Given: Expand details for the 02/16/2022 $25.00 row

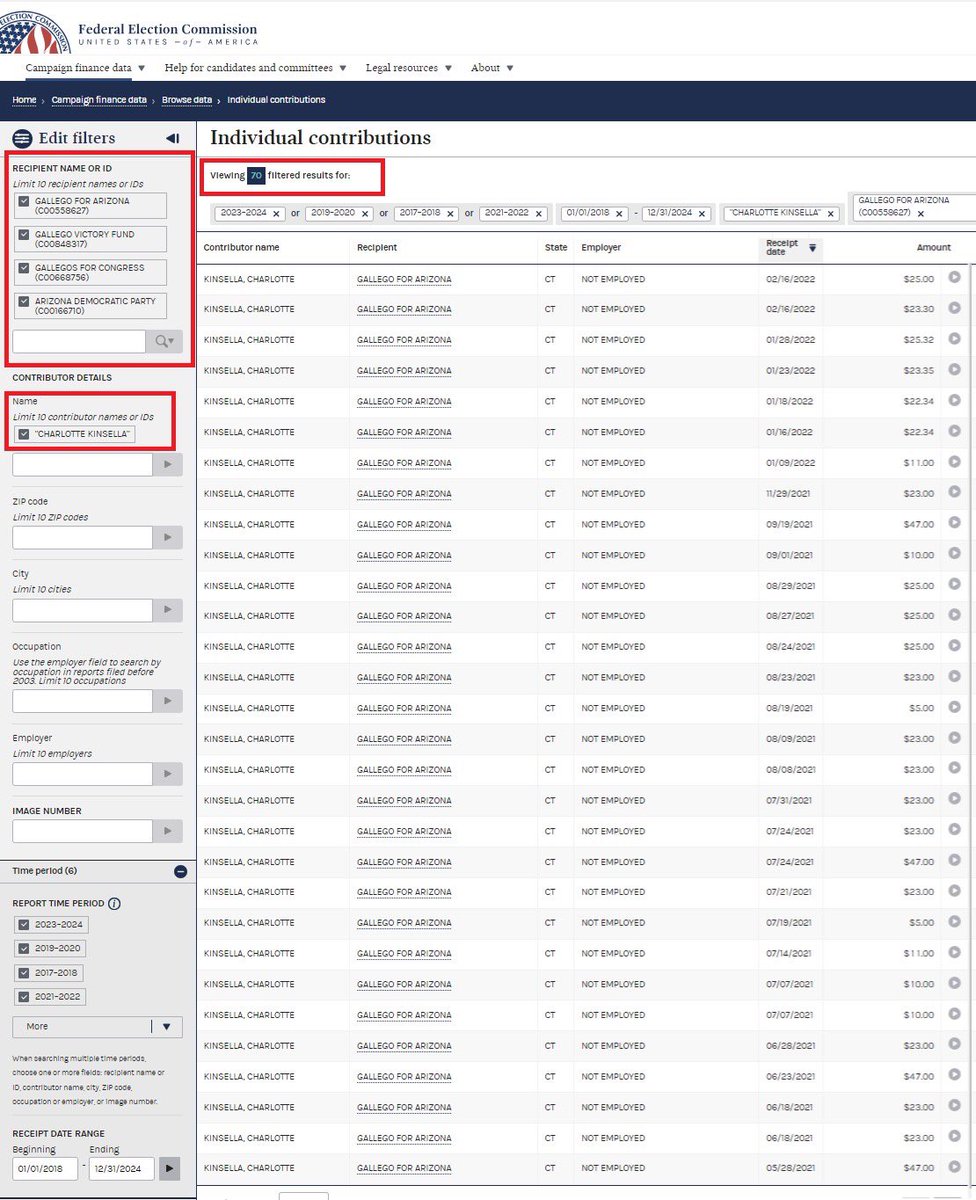Looking at the screenshot, I should point(954,278).
